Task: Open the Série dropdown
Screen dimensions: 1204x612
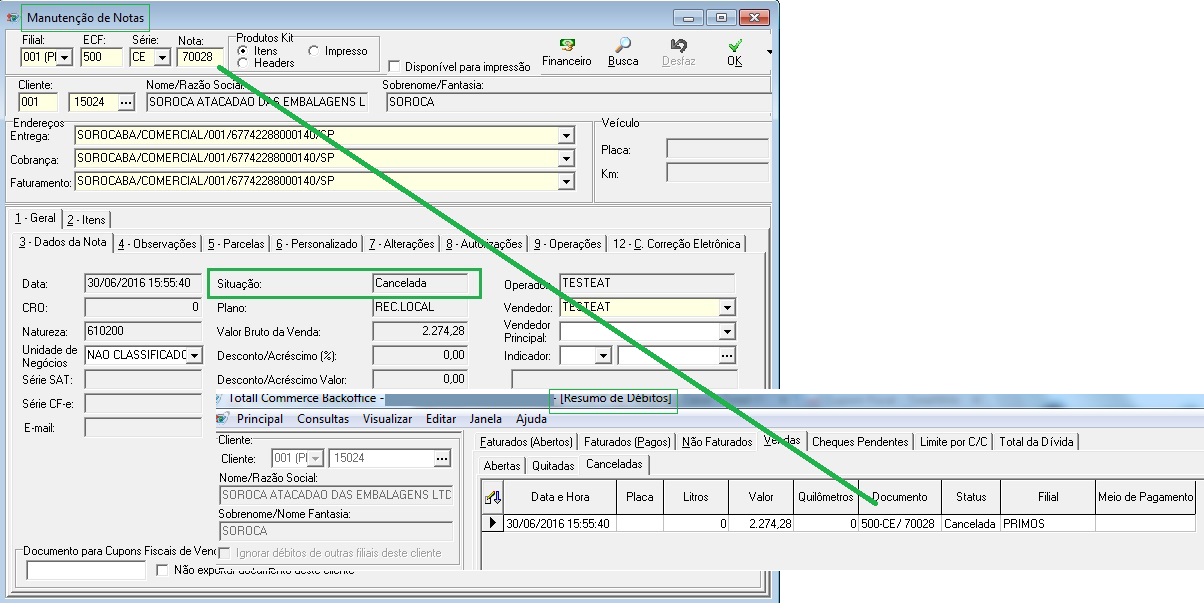Action: 161,57
